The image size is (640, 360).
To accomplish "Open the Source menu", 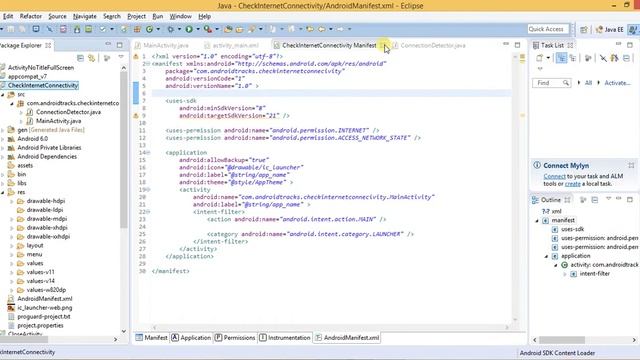I will coord(57,16).
